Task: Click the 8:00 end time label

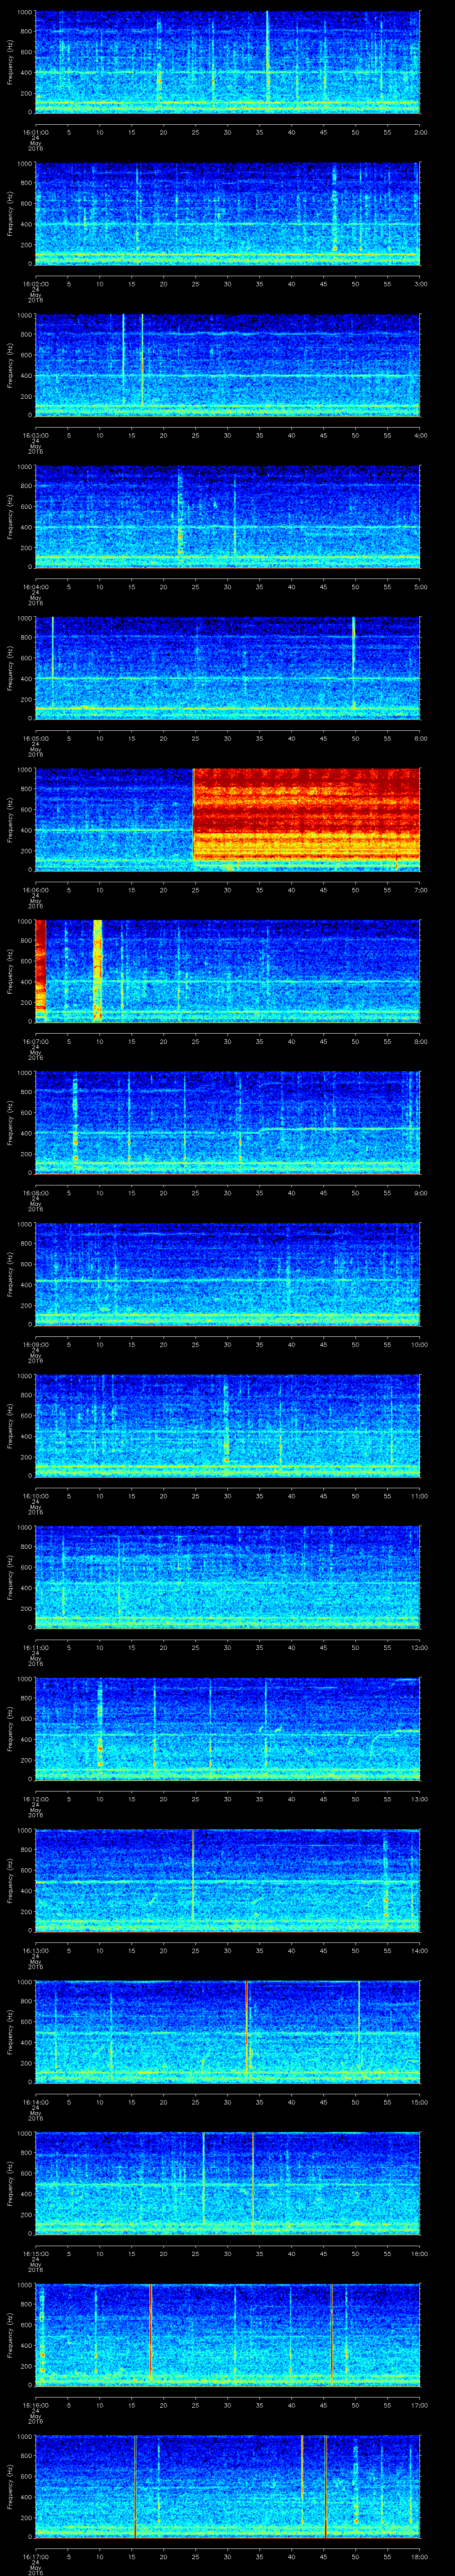Action: [x=420, y=1041]
